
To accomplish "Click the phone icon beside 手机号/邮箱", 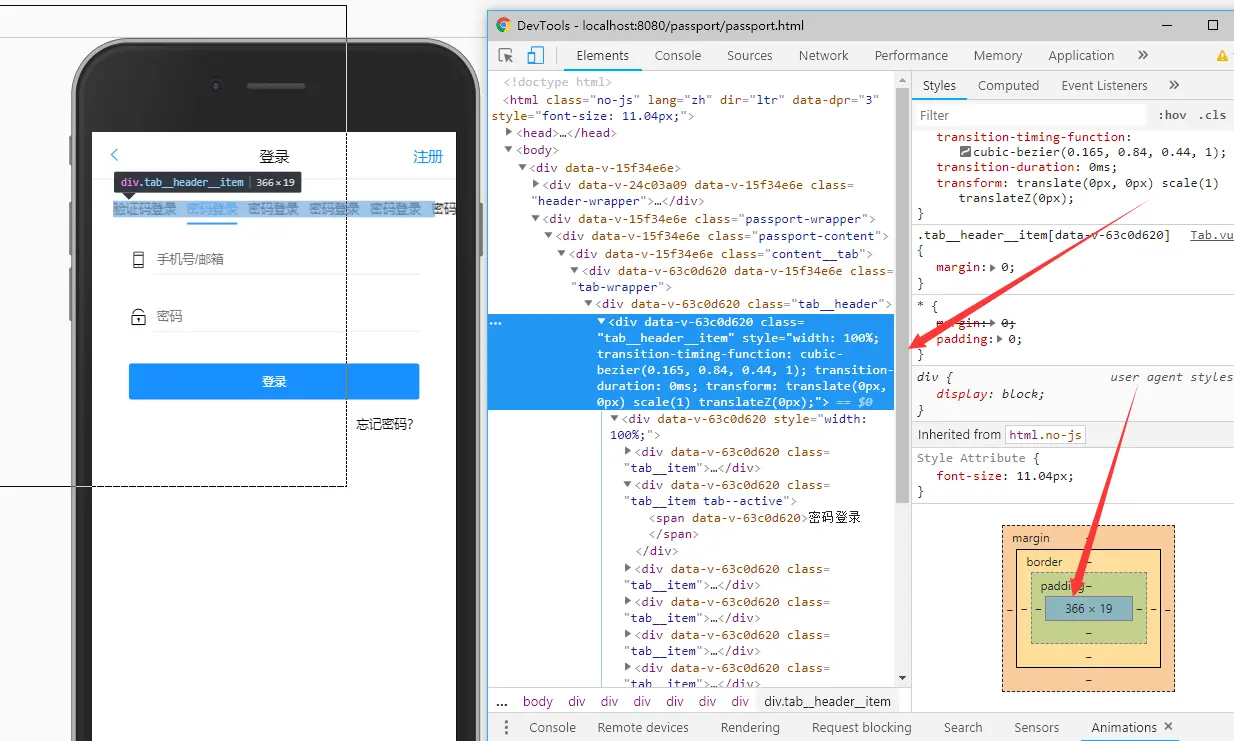I will (139, 259).
